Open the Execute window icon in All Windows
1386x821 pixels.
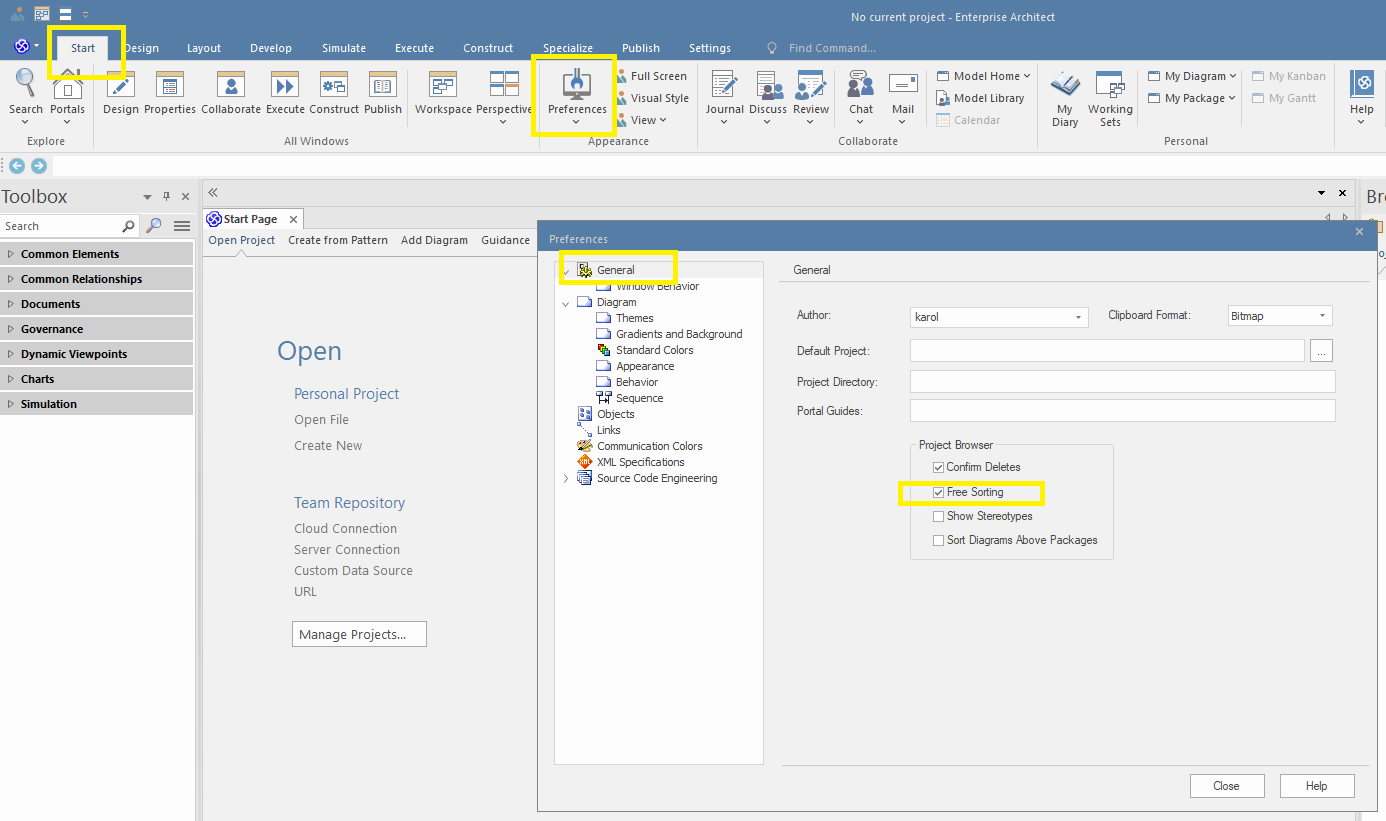click(285, 94)
